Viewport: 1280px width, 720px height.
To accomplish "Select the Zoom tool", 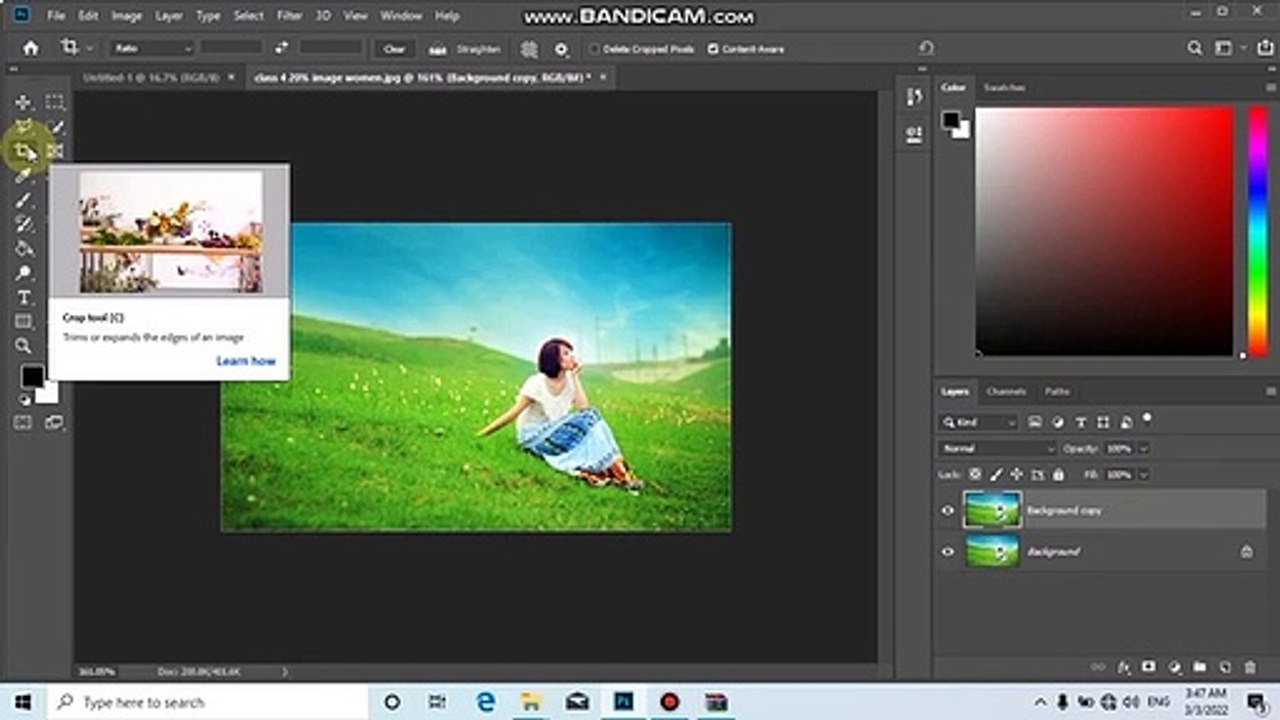I will click(23, 346).
